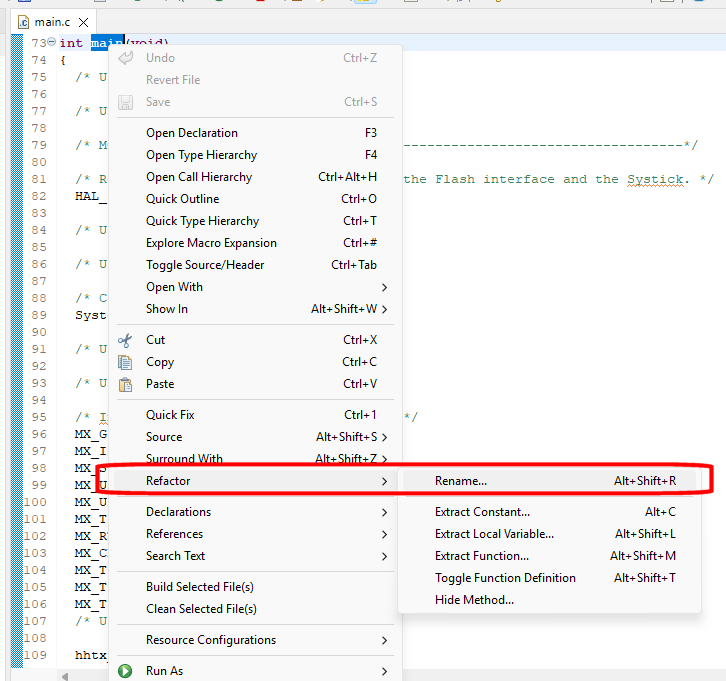Collapse main function fold marker at line 73

52,43
